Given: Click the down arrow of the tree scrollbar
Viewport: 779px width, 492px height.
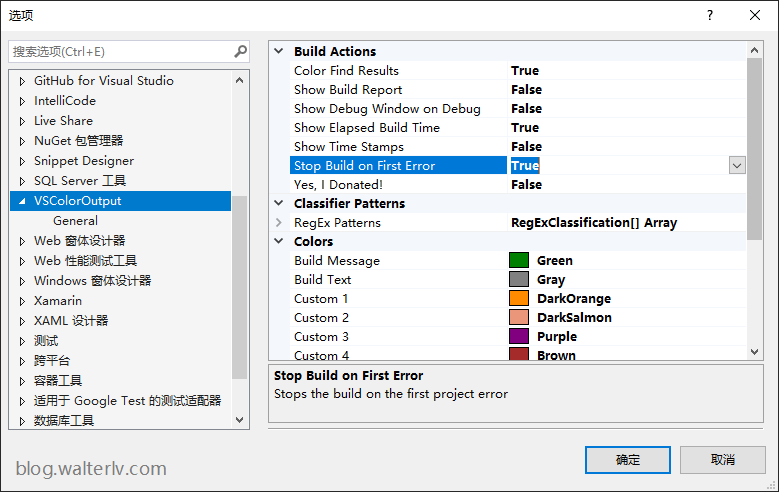Looking at the screenshot, I should 240,421.
